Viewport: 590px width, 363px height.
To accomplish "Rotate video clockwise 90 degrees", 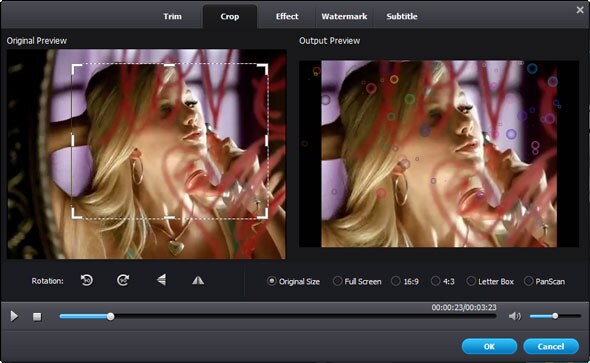I will [x=123, y=280].
